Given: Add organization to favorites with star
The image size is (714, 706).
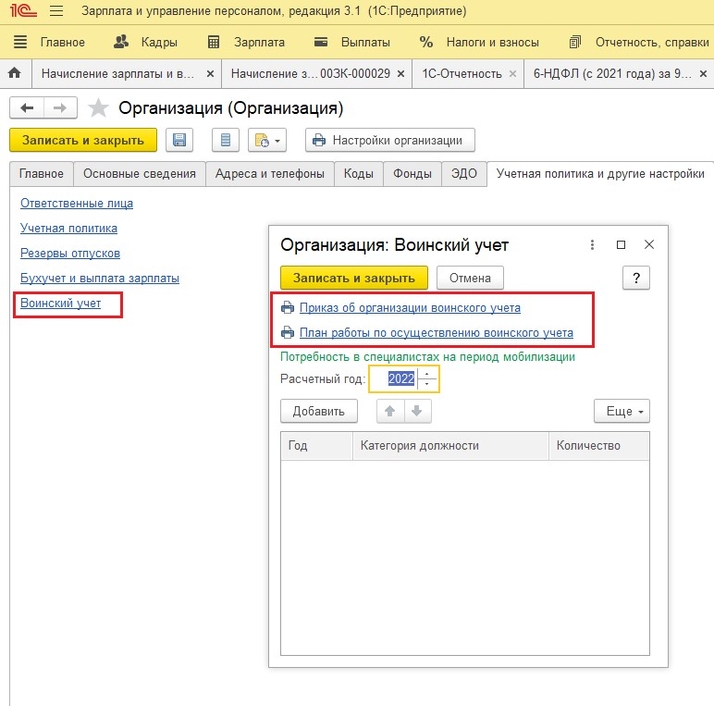Looking at the screenshot, I should [98, 108].
